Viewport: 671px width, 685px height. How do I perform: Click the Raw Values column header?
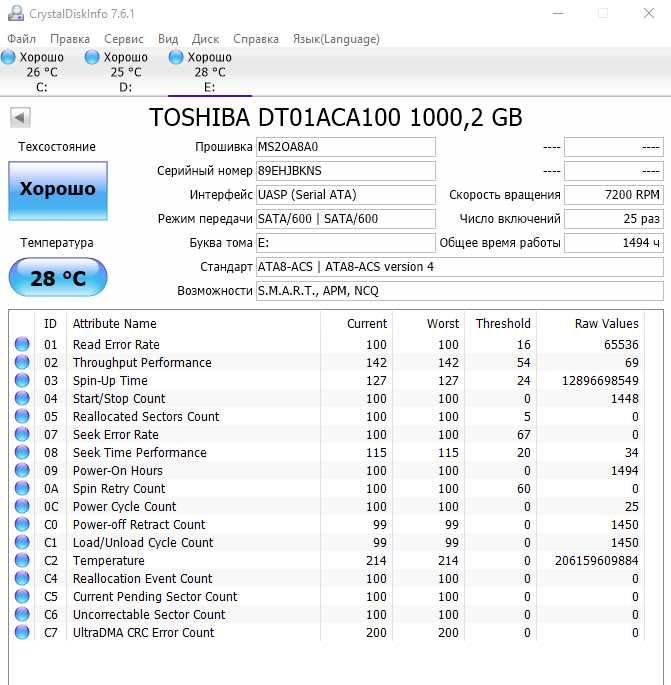pos(591,324)
